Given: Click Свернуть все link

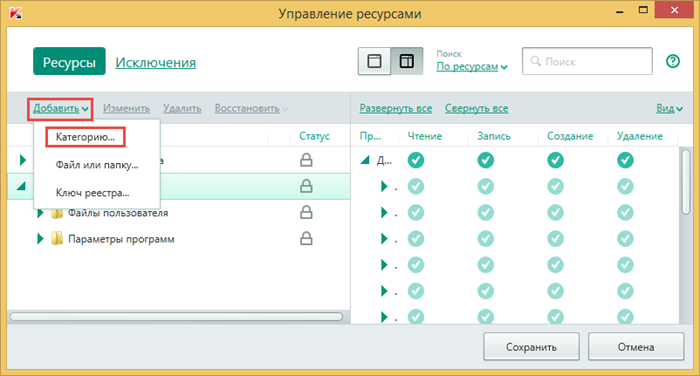Looking at the screenshot, I should tap(476, 109).
